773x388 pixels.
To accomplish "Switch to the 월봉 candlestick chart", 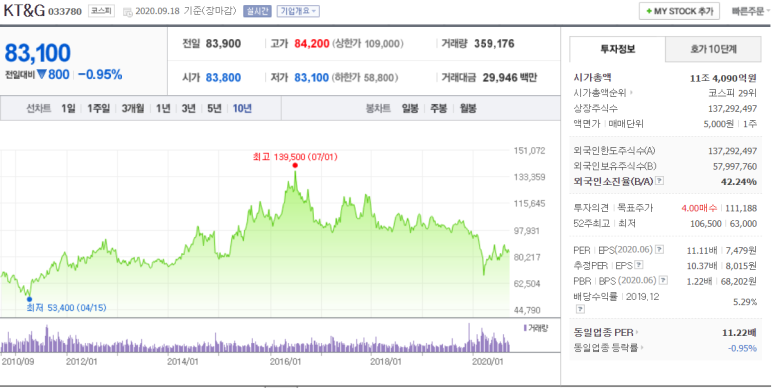I will (x=468, y=108).
